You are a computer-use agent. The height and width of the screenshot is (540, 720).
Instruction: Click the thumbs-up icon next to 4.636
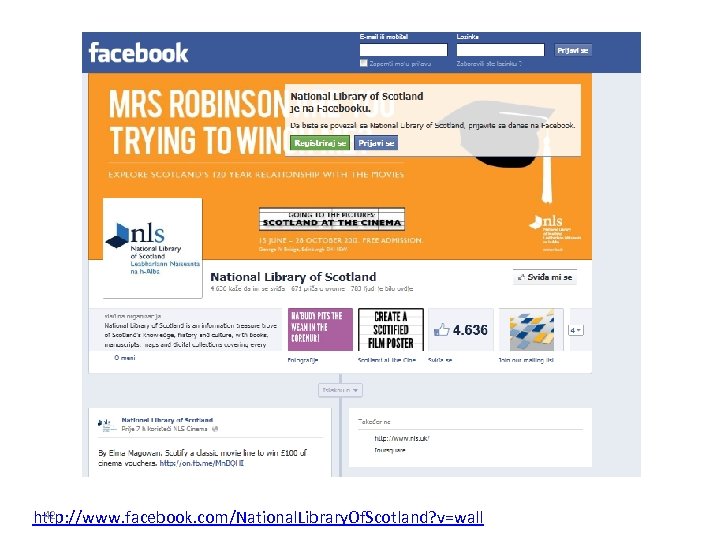(x=441, y=330)
